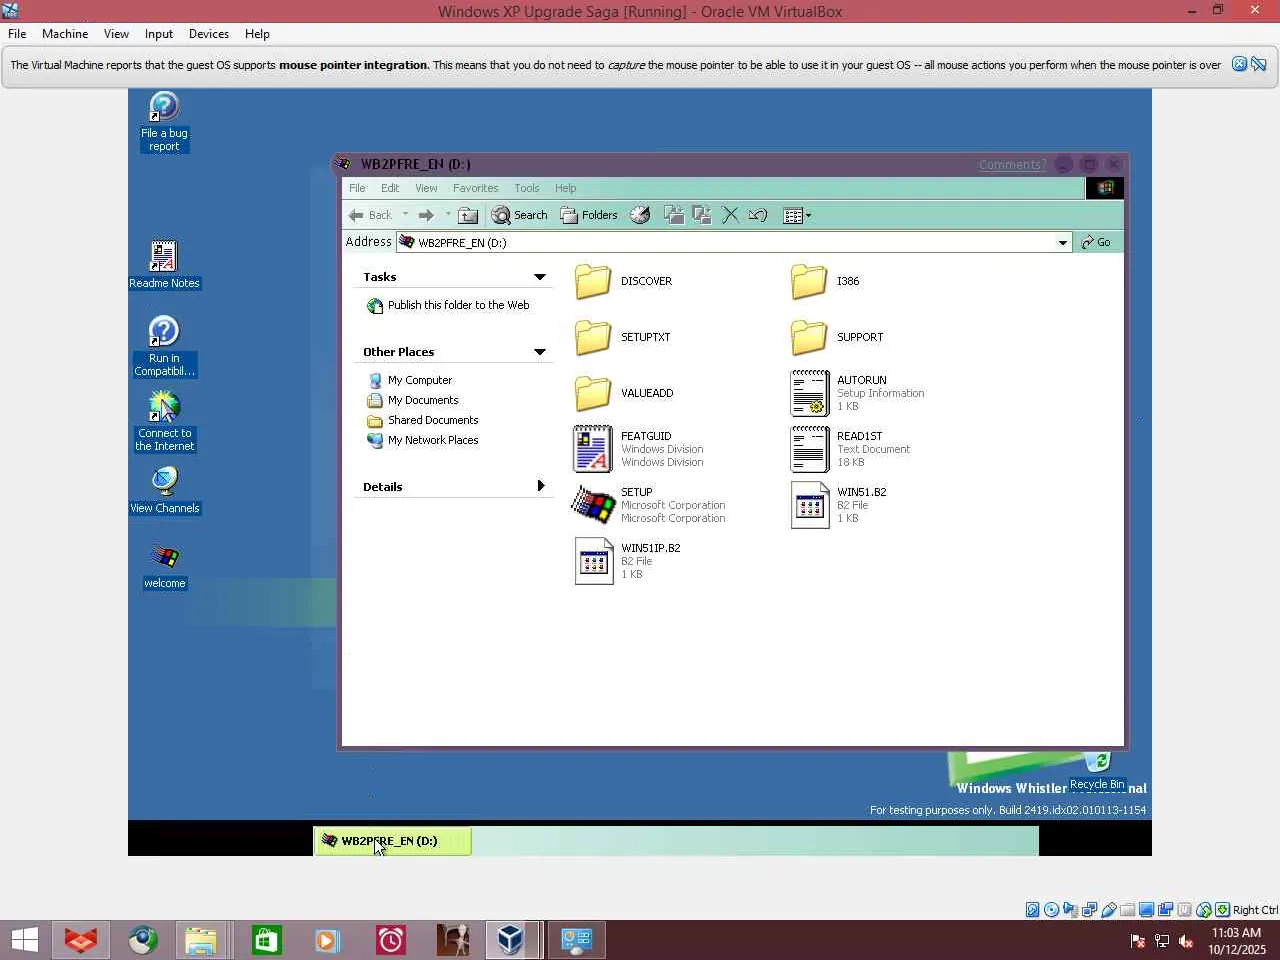Go up one folder level
Image resolution: width=1280 pixels, height=960 pixels.
click(468, 215)
